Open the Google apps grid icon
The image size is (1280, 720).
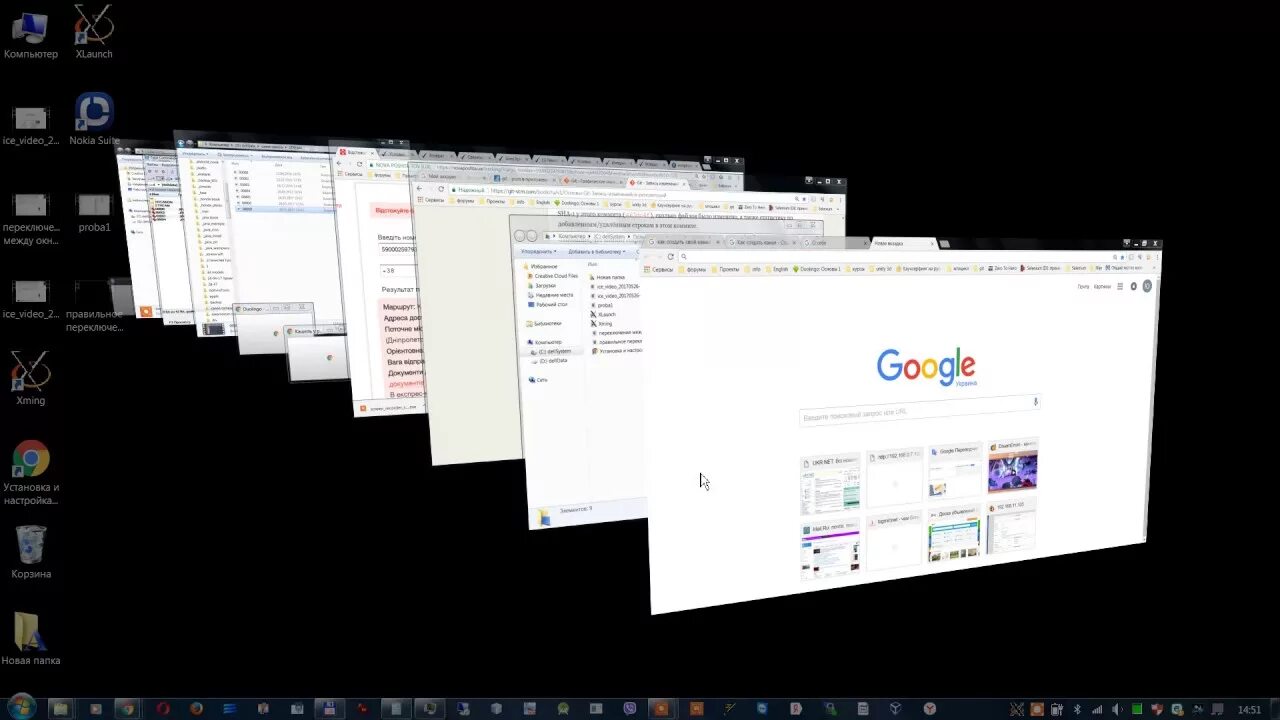(1120, 287)
